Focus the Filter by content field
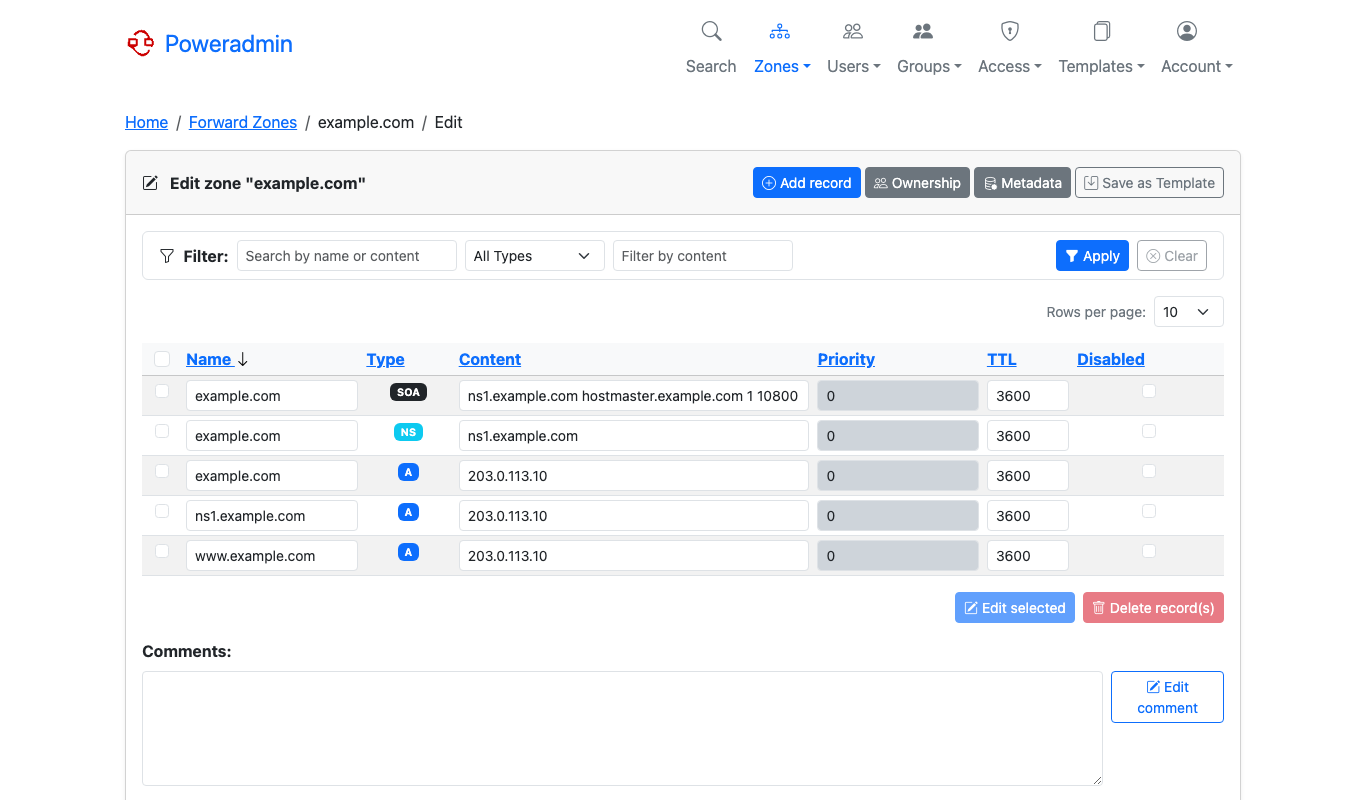 [x=703, y=256]
